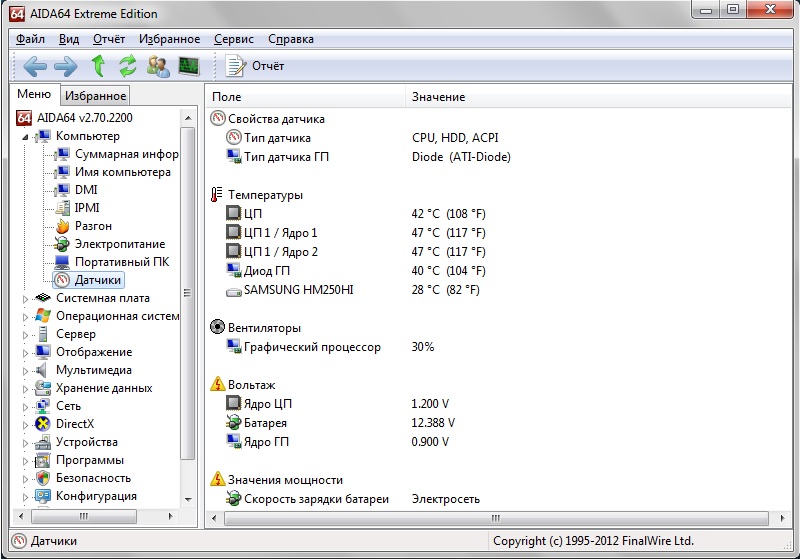Click Сеть network icon in tree
The width and height of the screenshot is (800, 560).
point(43,406)
